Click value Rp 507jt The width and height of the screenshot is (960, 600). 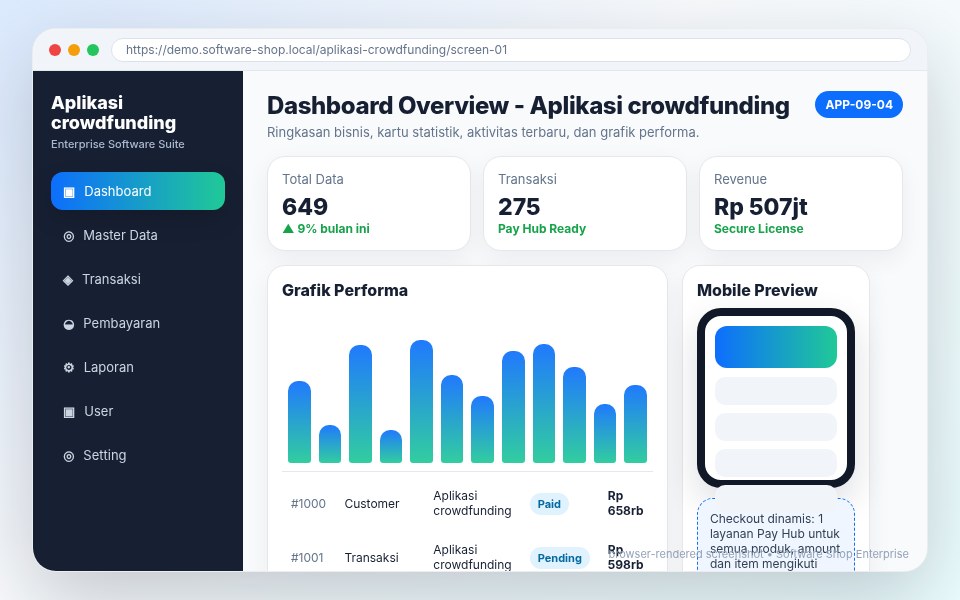pos(760,207)
